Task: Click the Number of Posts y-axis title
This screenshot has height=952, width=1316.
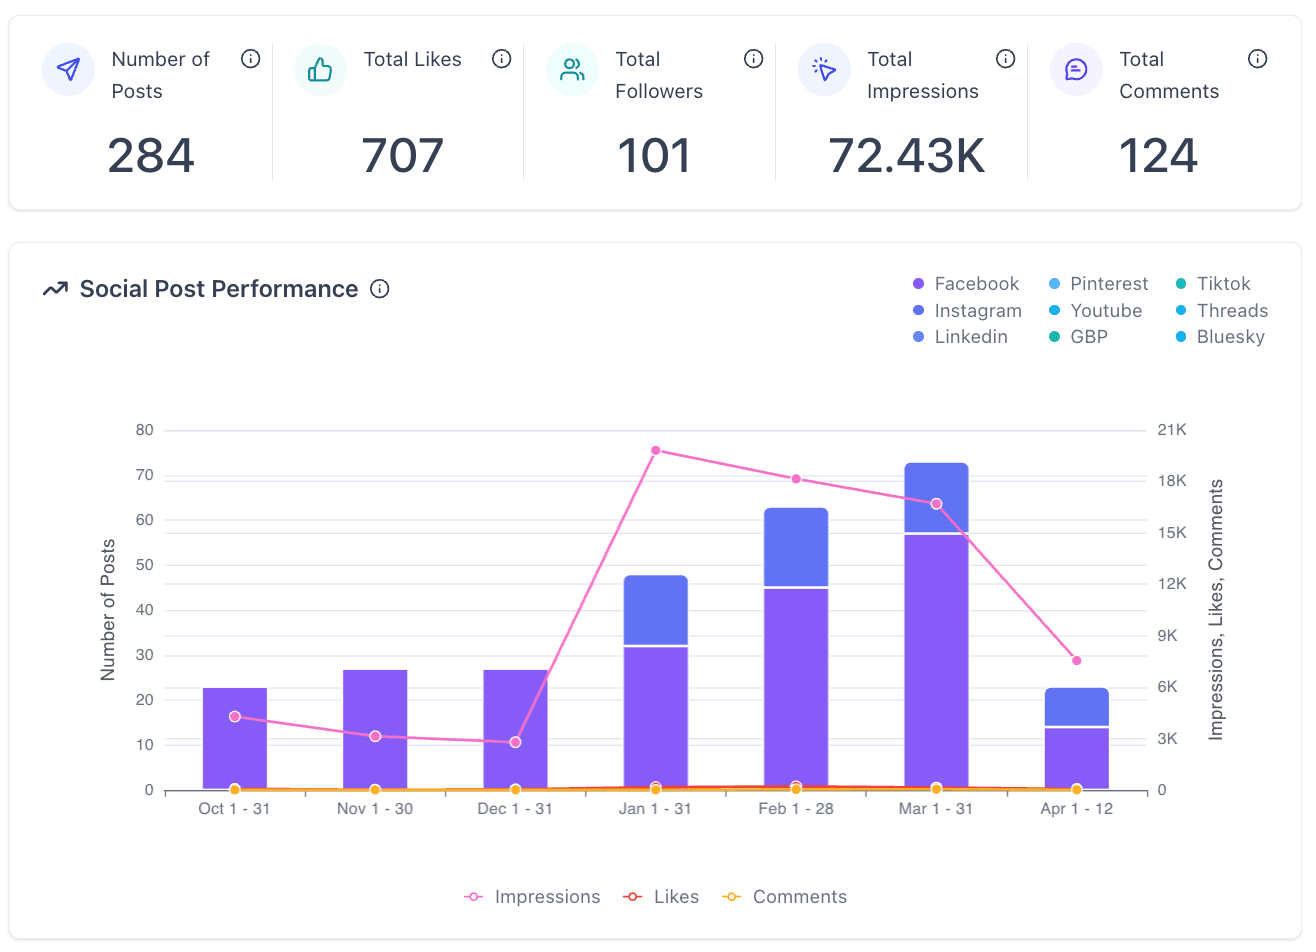Action: tap(108, 610)
